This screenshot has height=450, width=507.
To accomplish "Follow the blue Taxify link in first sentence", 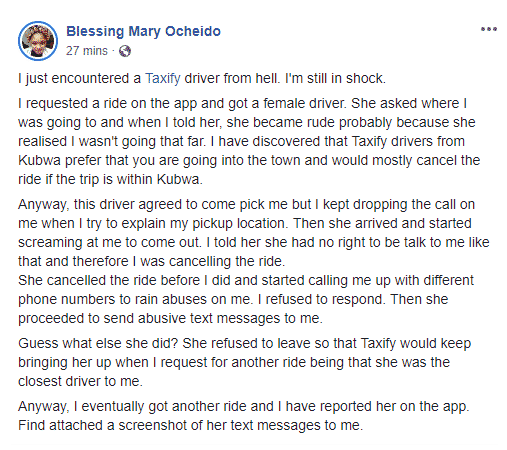I will [163, 78].
